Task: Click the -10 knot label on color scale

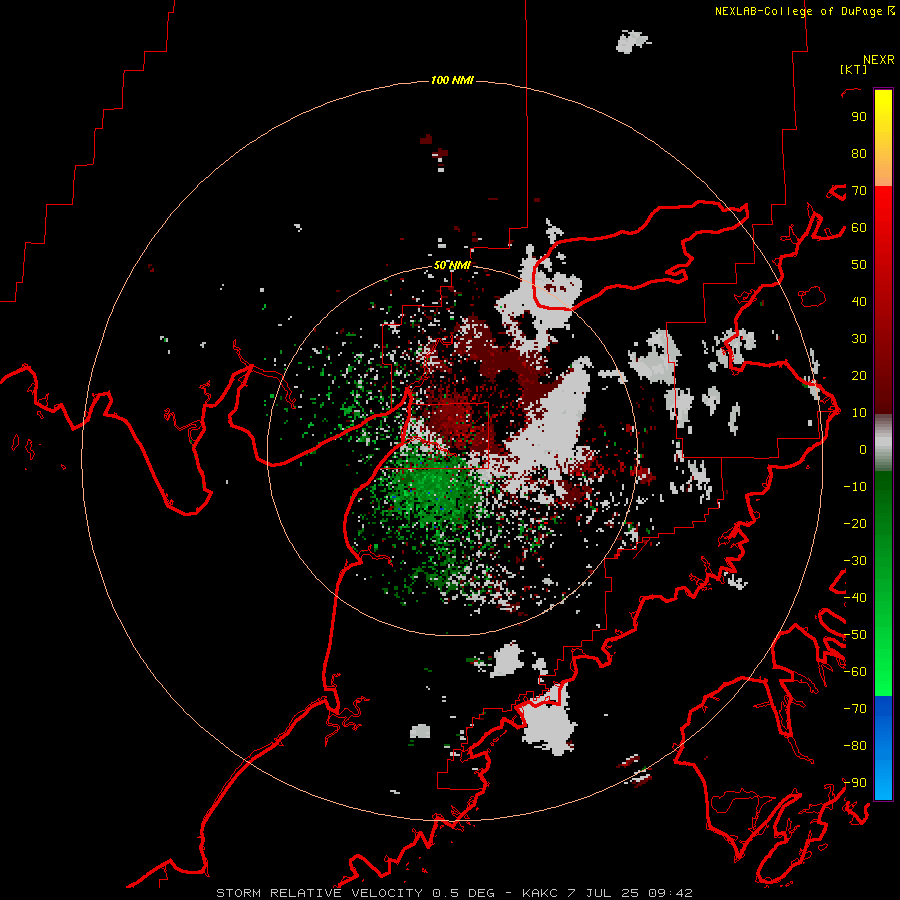Action: (x=855, y=487)
